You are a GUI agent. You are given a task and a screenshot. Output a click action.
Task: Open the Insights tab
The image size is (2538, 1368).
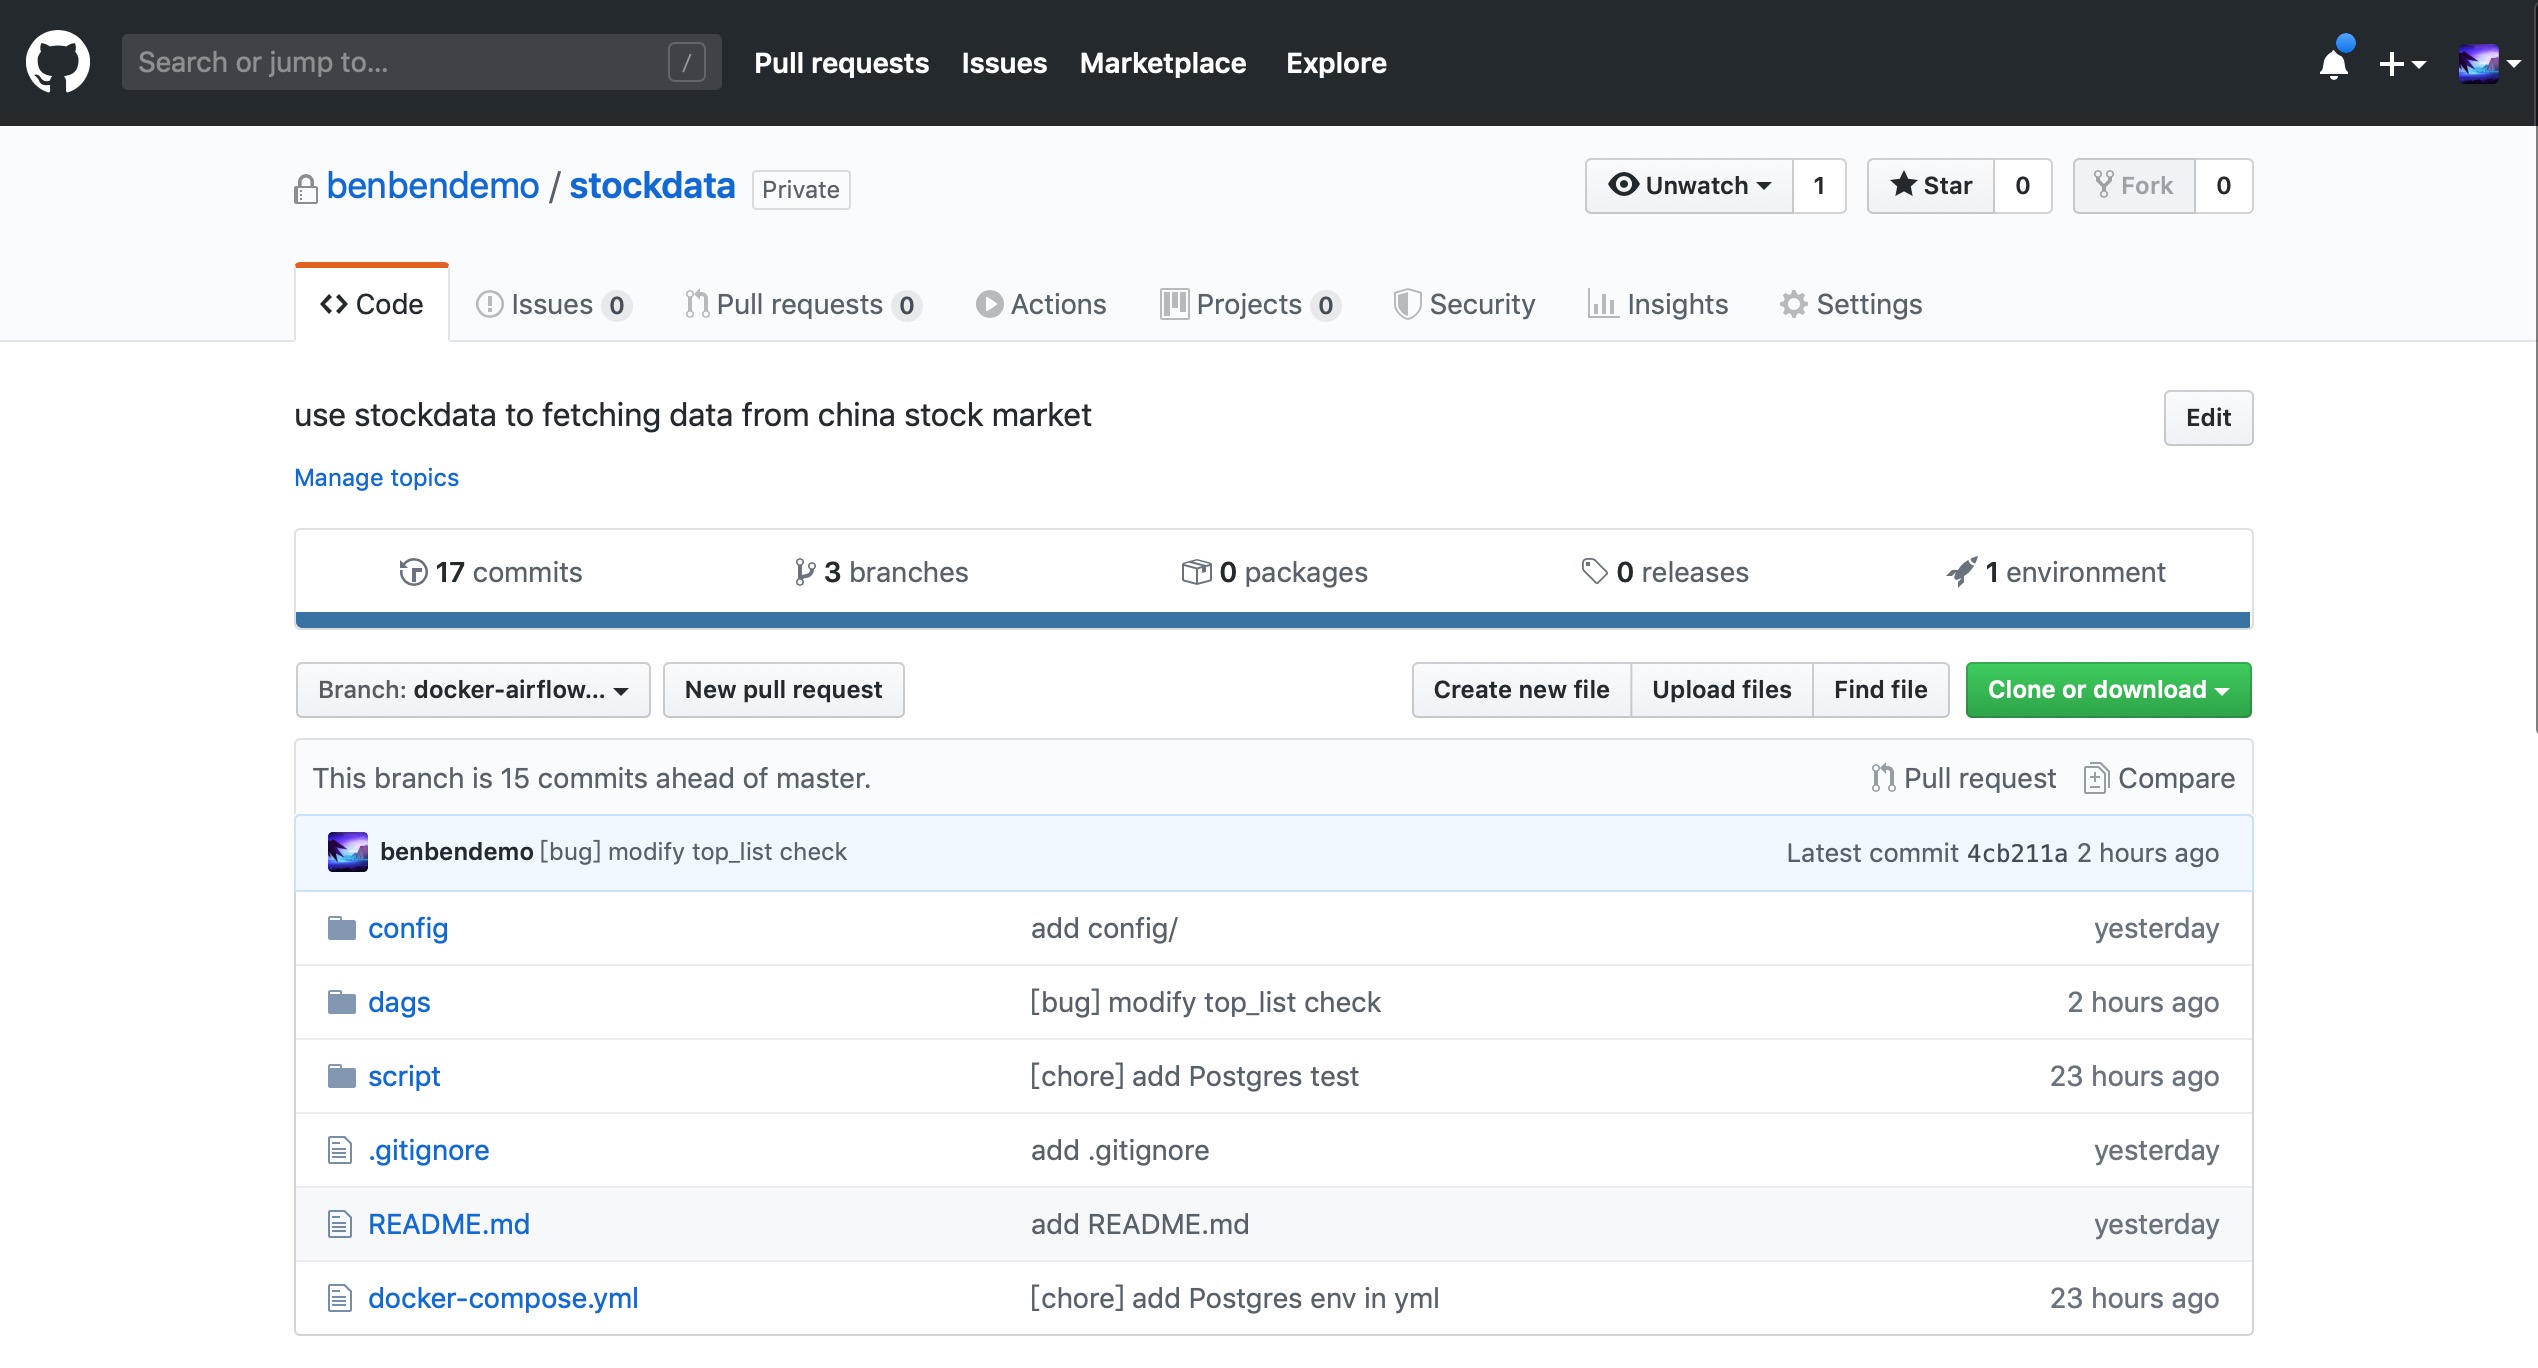click(1658, 304)
